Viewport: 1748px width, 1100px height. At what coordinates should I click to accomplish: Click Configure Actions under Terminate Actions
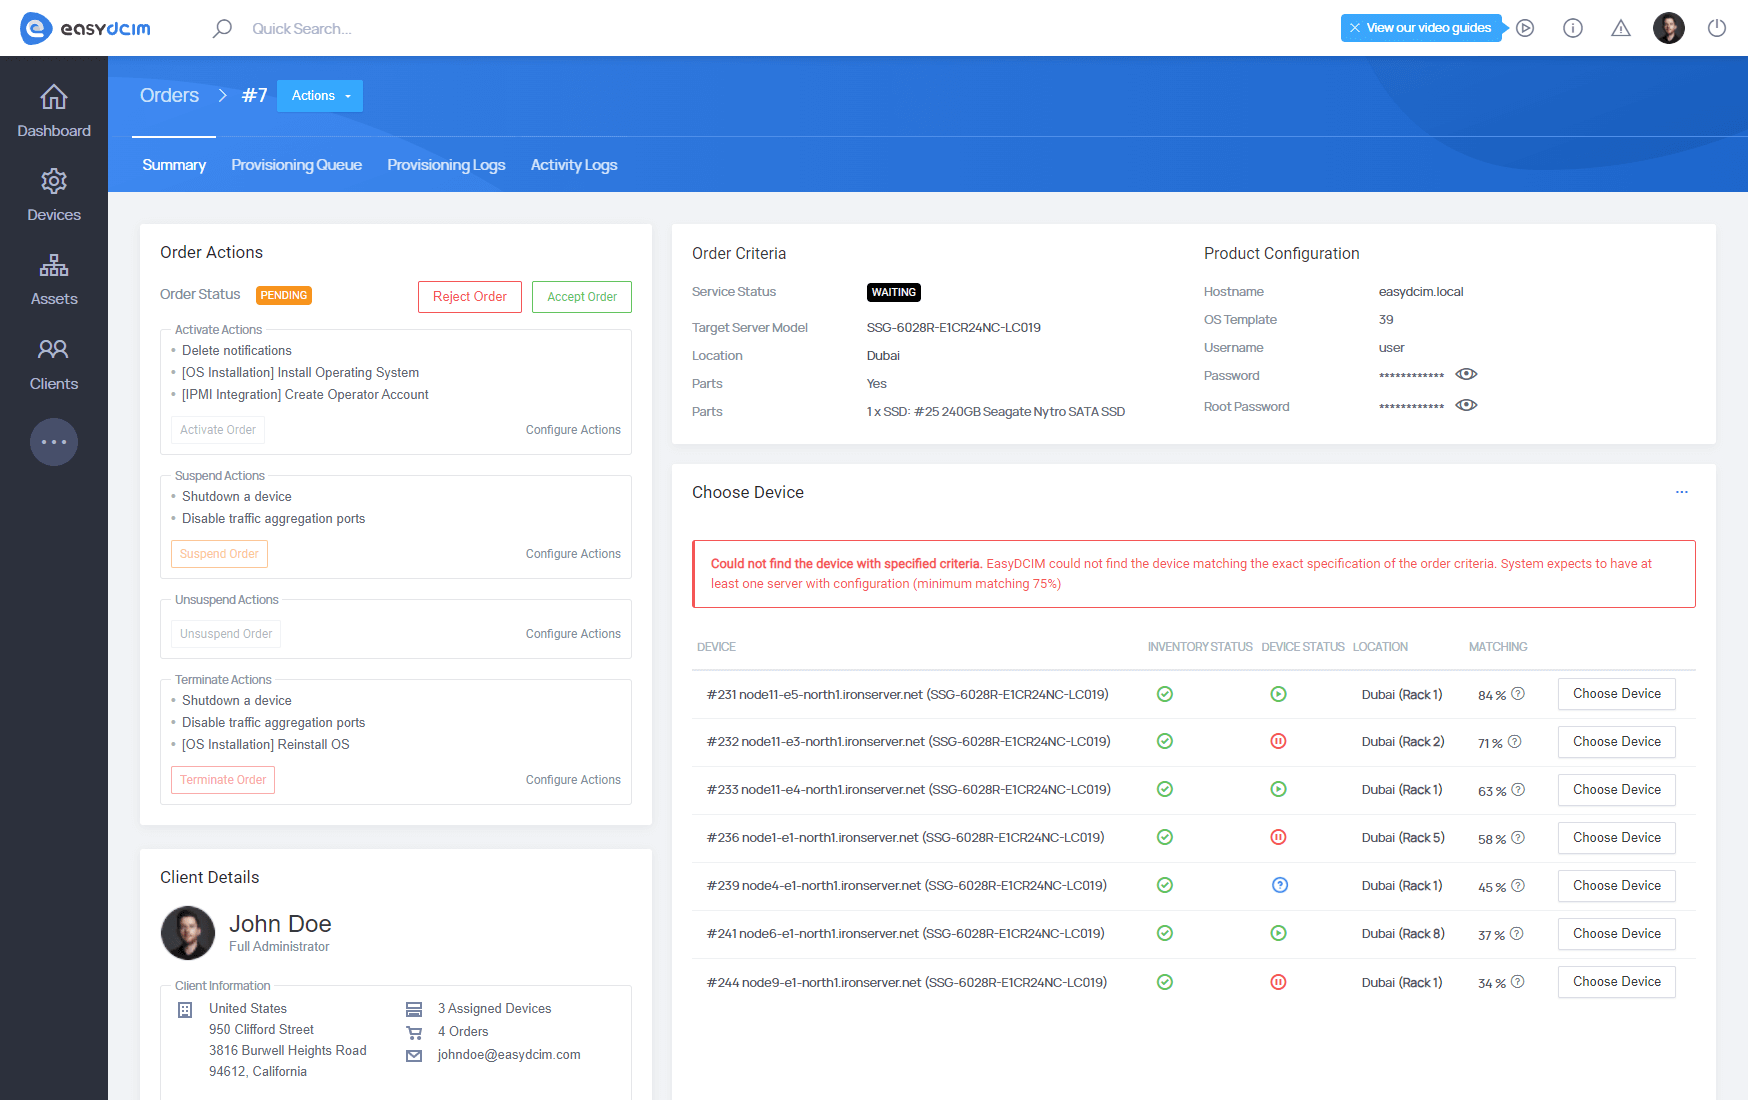click(572, 779)
